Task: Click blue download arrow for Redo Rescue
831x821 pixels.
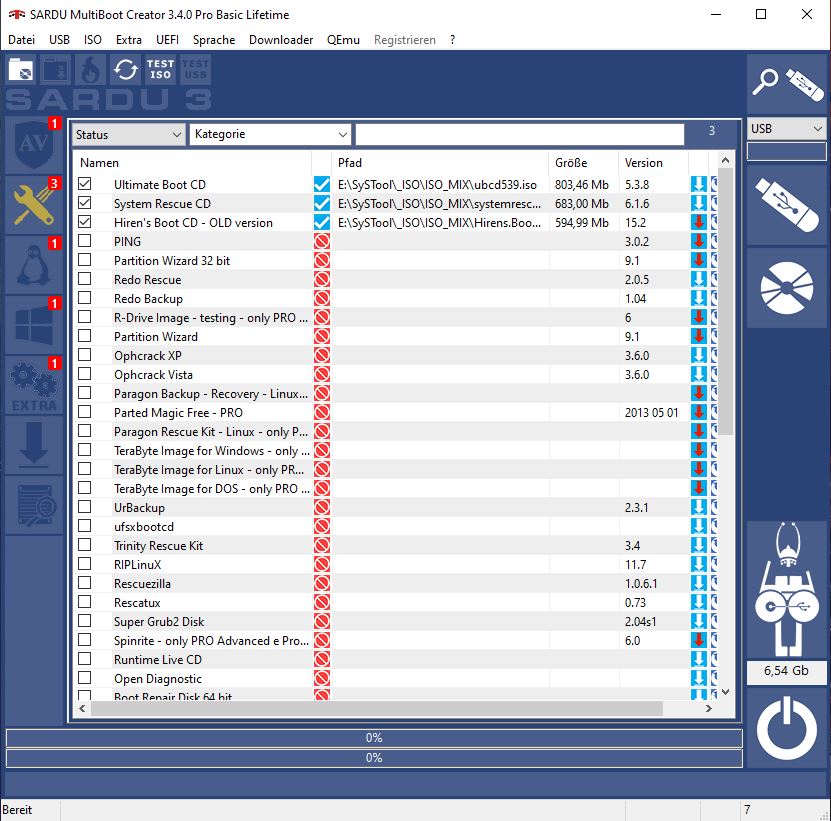Action: tap(699, 279)
